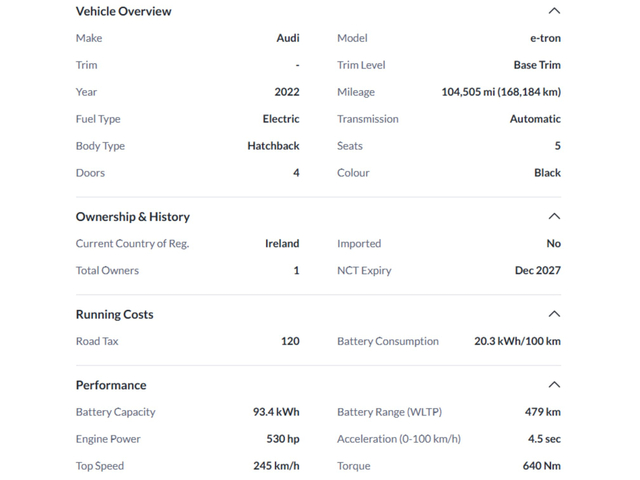Click the e-tron model value
Viewport: 640px width, 480px height.
click(545, 38)
